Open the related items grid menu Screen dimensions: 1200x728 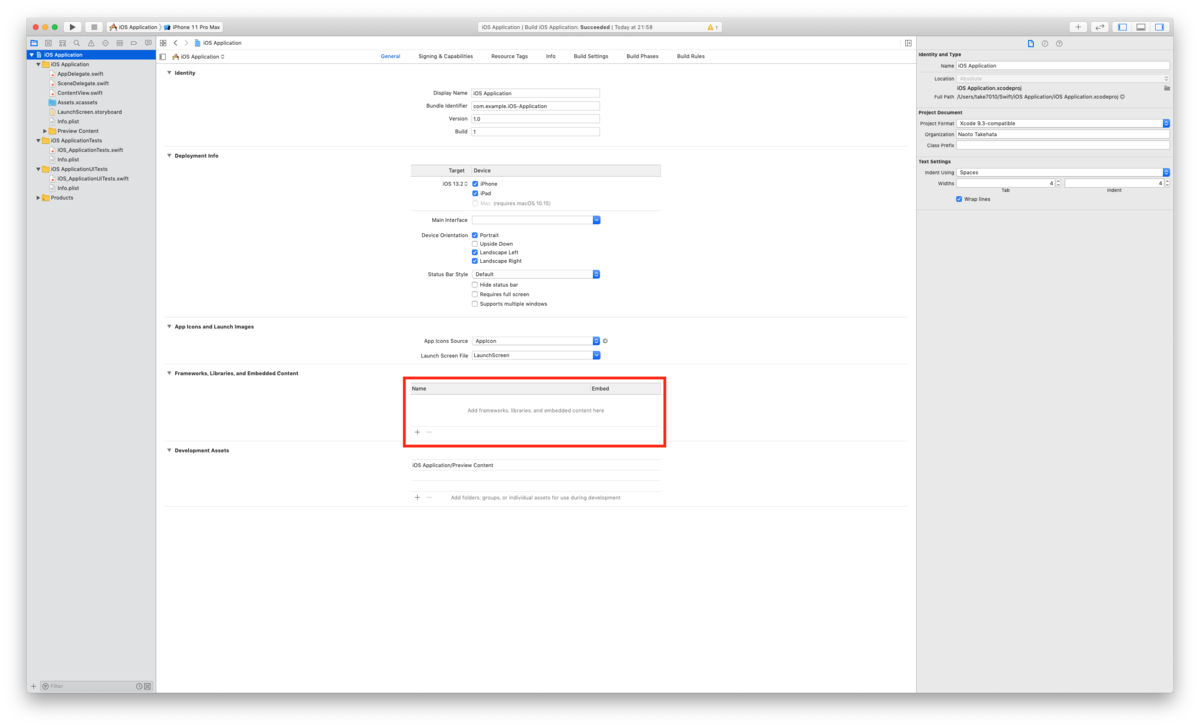[163, 43]
